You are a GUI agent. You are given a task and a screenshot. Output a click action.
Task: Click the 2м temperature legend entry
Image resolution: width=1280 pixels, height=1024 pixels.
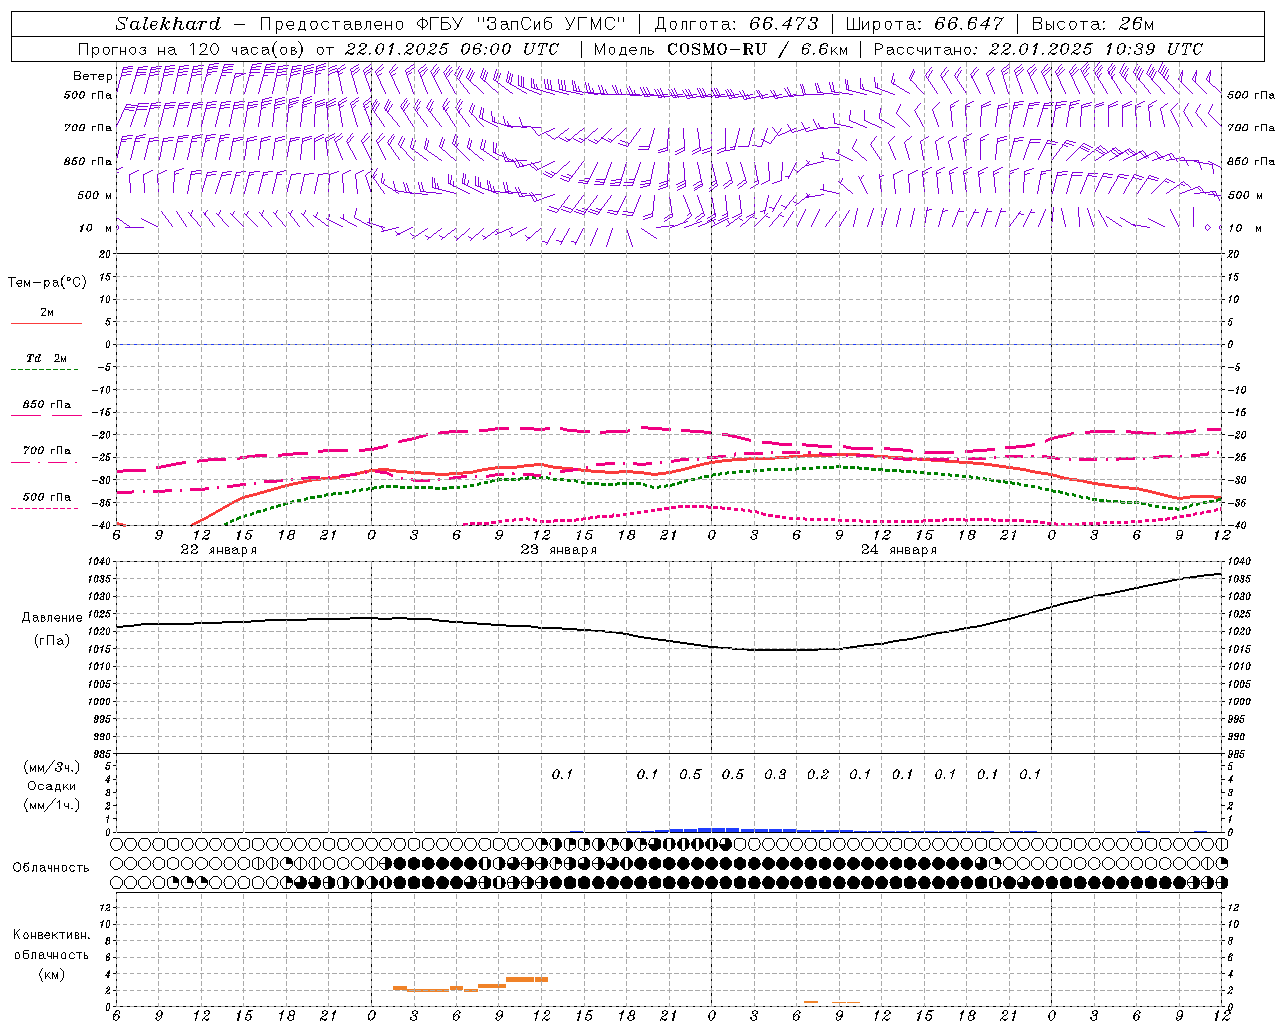47,313
